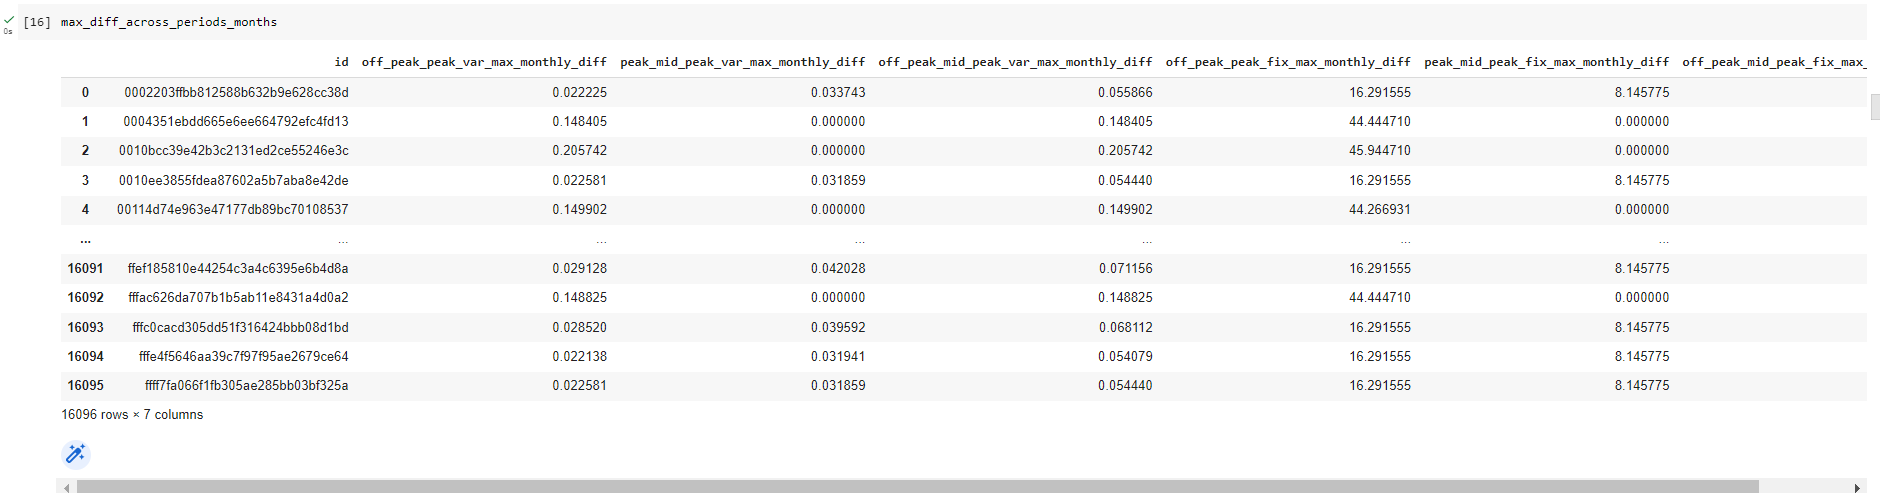Select the peak_mid_peak_fix_max_monthly_diff column header

[x=1546, y=62]
